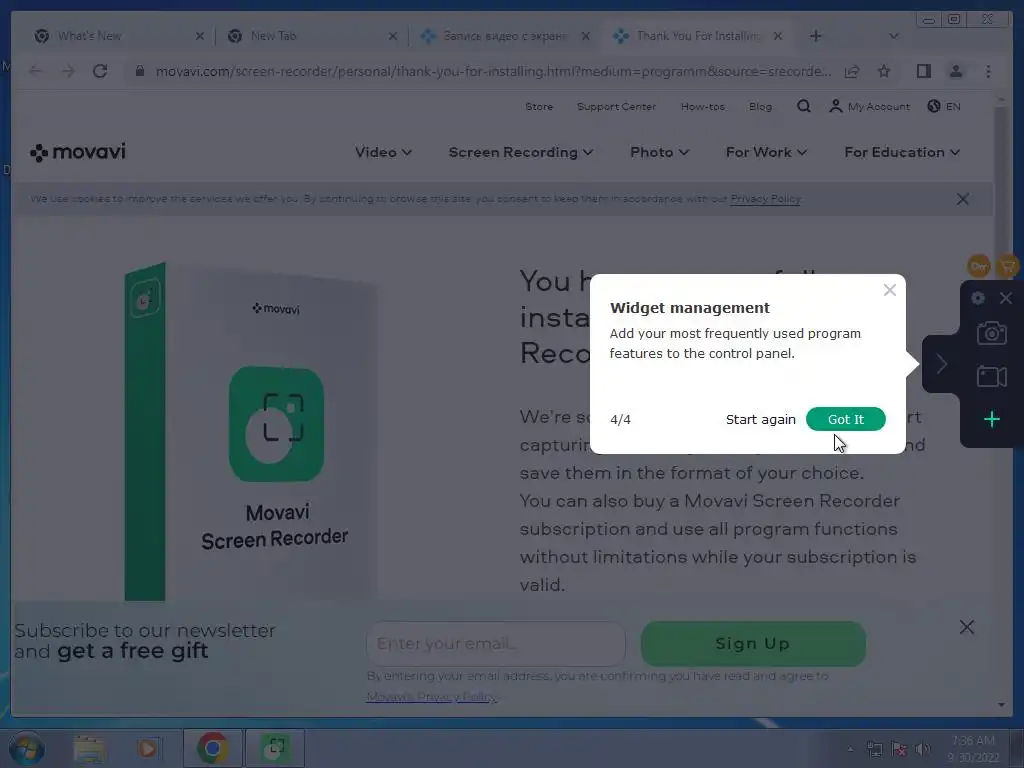The width and height of the screenshot is (1024, 768).
Task: Select the screen recording video icon in widget
Action: 991,377
